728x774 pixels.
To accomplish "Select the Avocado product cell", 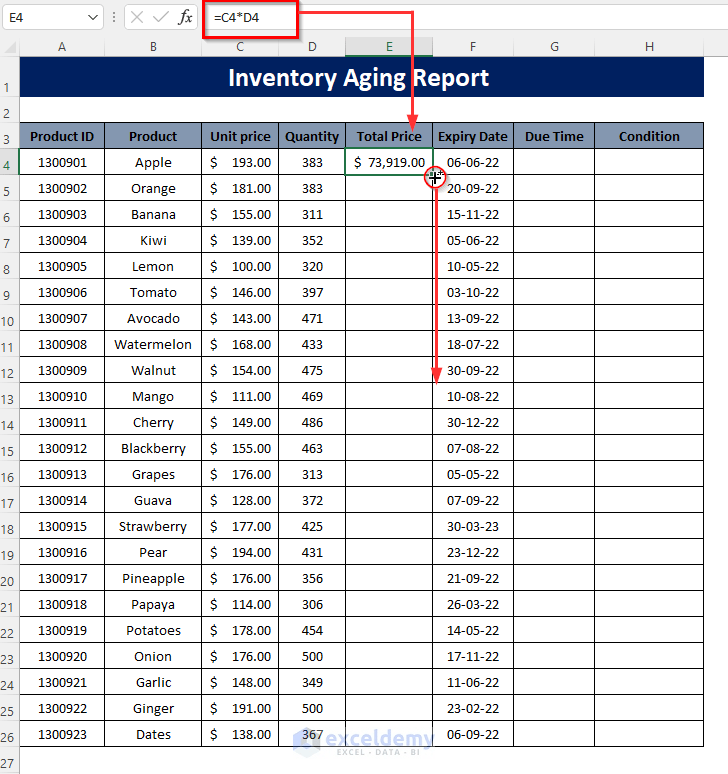I will tap(153, 318).
